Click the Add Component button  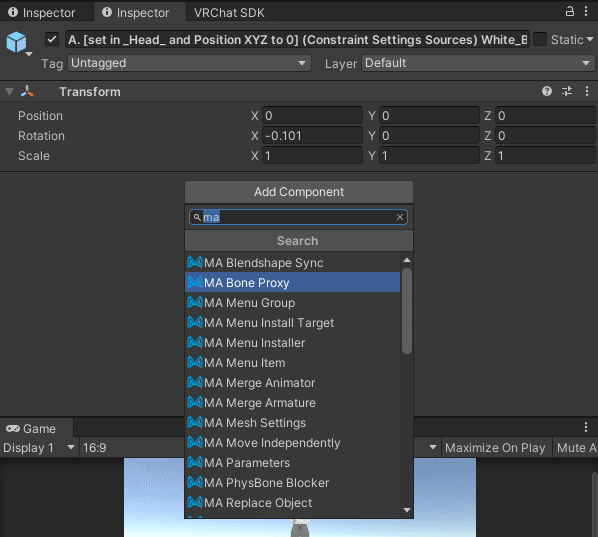point(299,192)
